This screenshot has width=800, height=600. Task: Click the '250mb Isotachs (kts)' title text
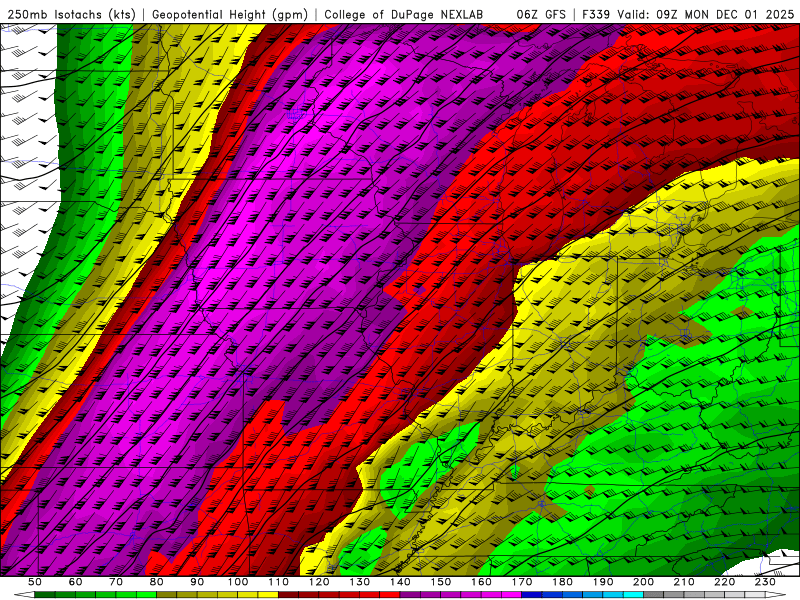[x=71, y=14]
